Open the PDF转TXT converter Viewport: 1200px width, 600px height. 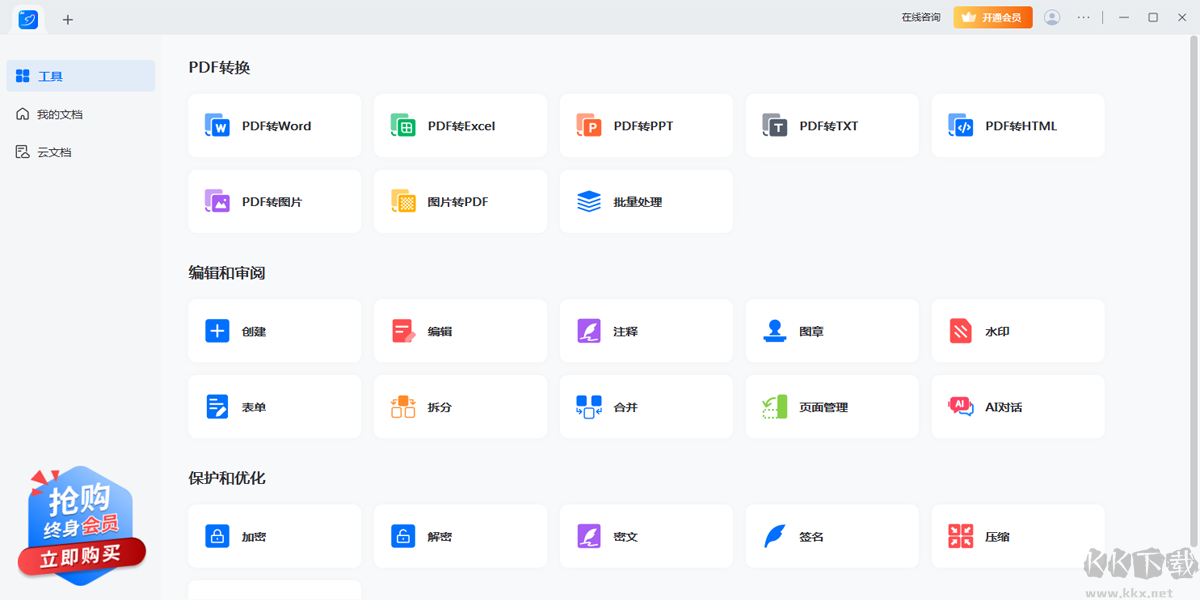tap(831, 126)
